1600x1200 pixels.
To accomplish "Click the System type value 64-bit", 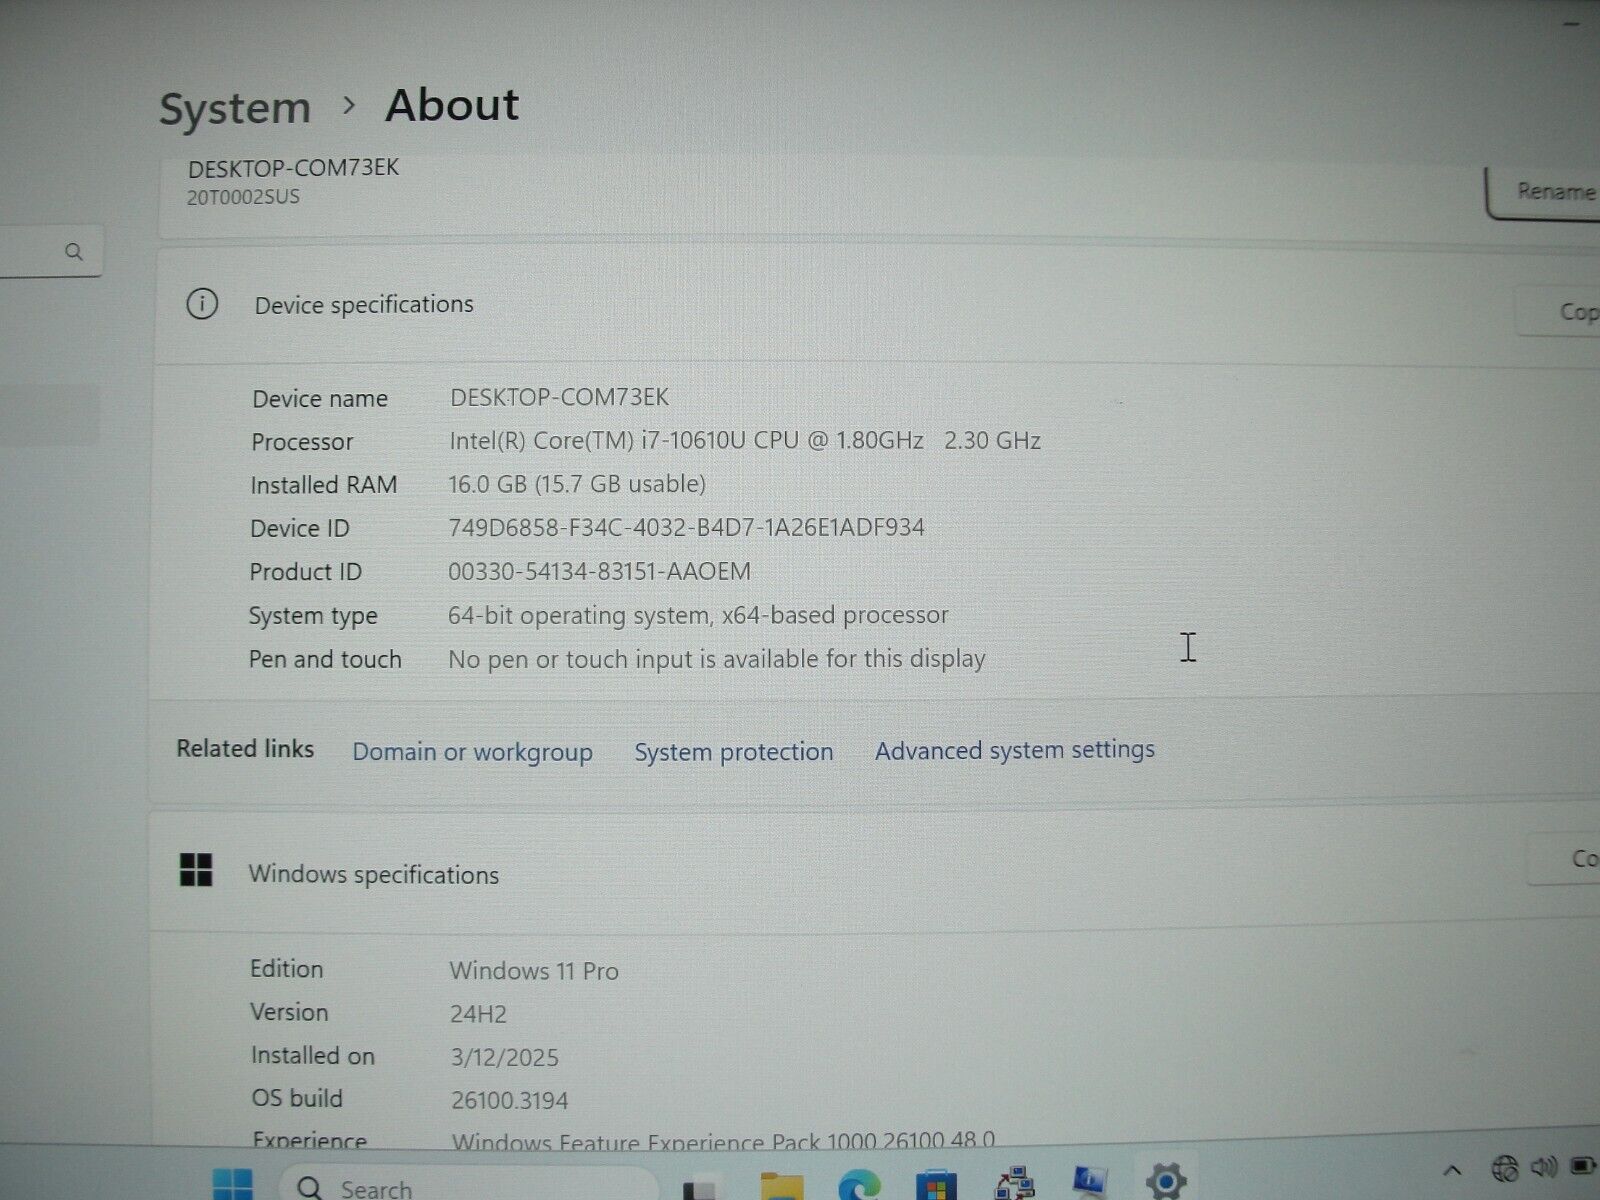I will pyautogui.click(x=698, y=615).
